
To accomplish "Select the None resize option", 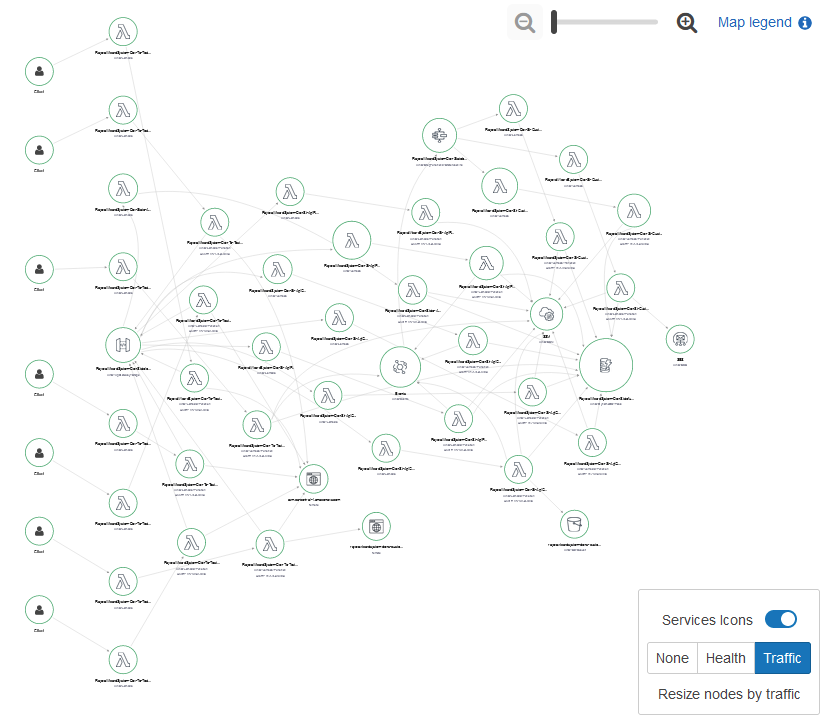I will point(672,658).
